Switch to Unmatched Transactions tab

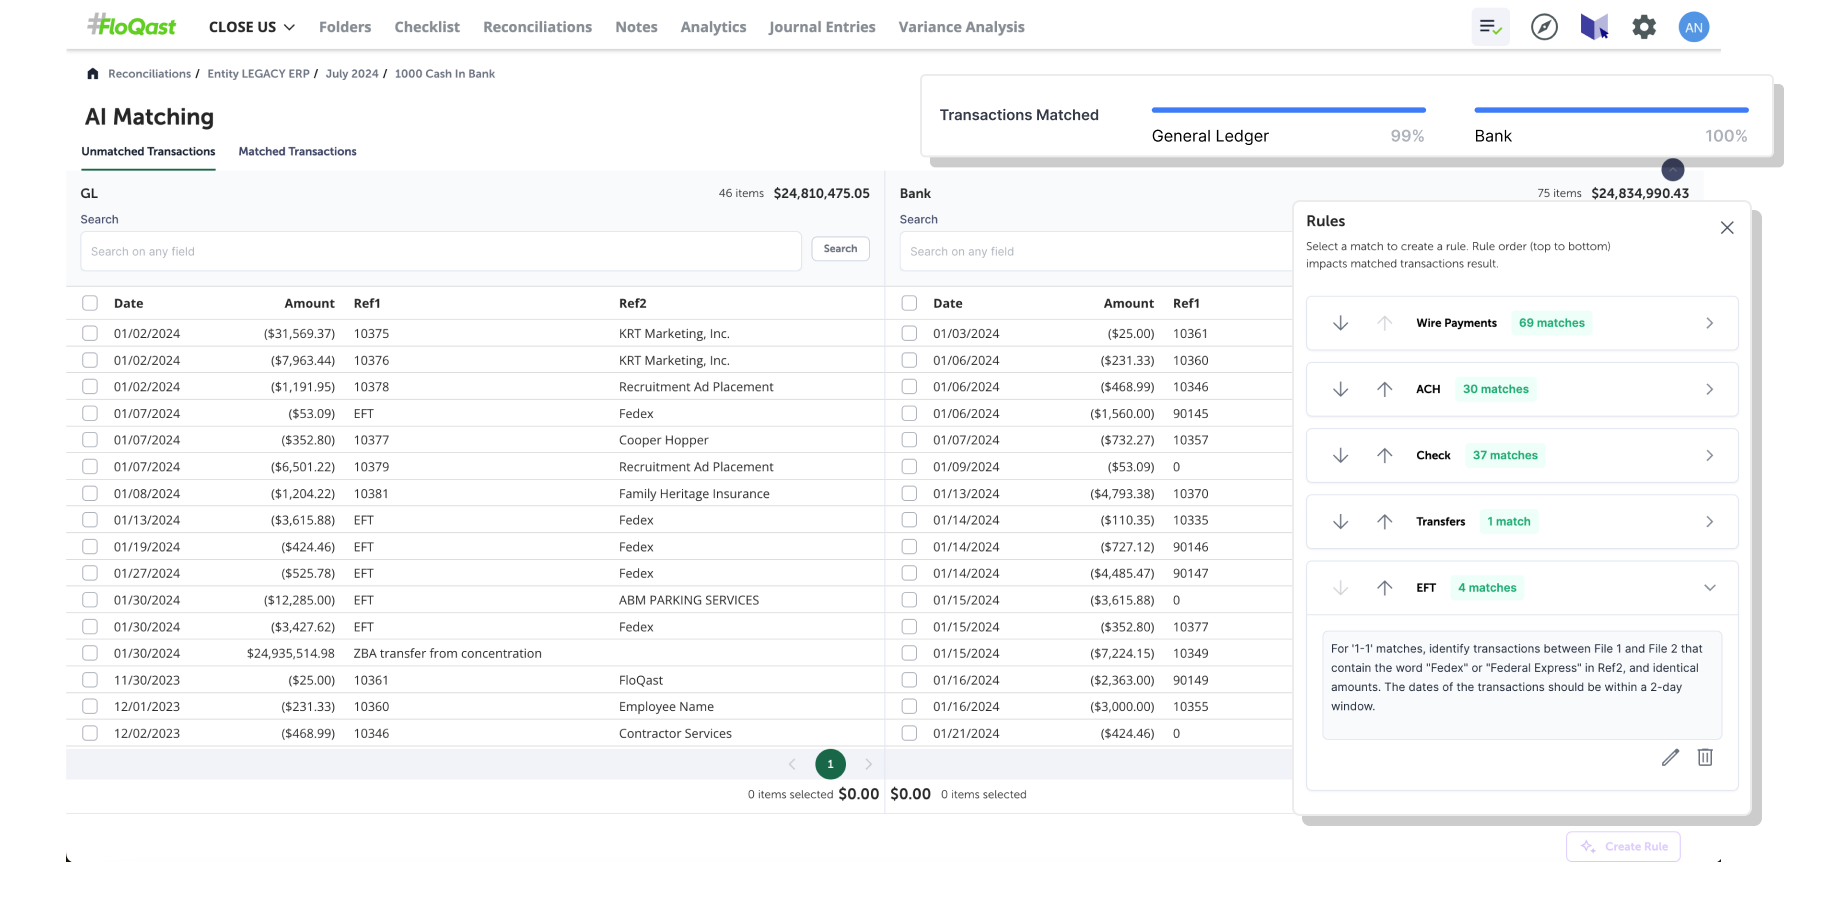148,152
